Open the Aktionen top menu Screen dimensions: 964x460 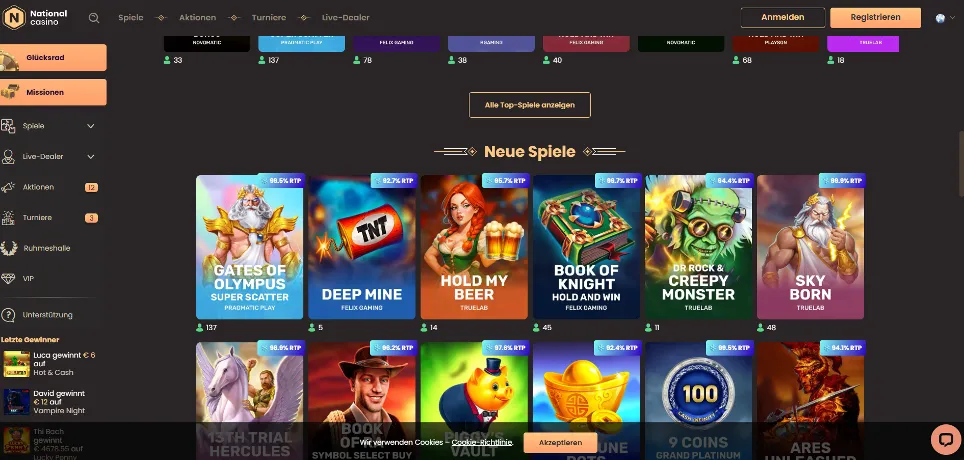tap(197, 18)
